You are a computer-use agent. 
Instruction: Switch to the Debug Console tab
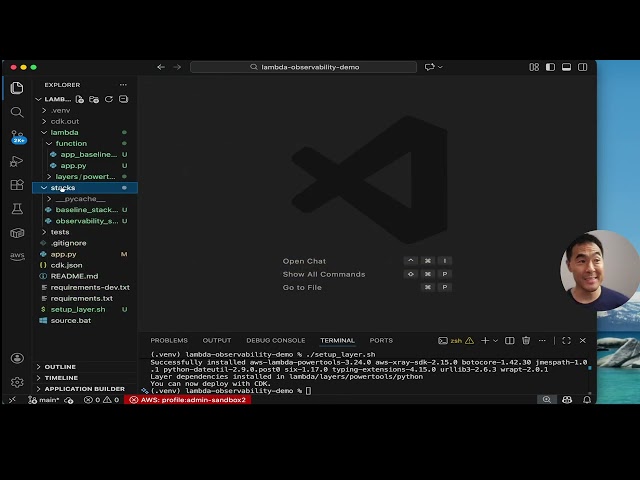276,340
